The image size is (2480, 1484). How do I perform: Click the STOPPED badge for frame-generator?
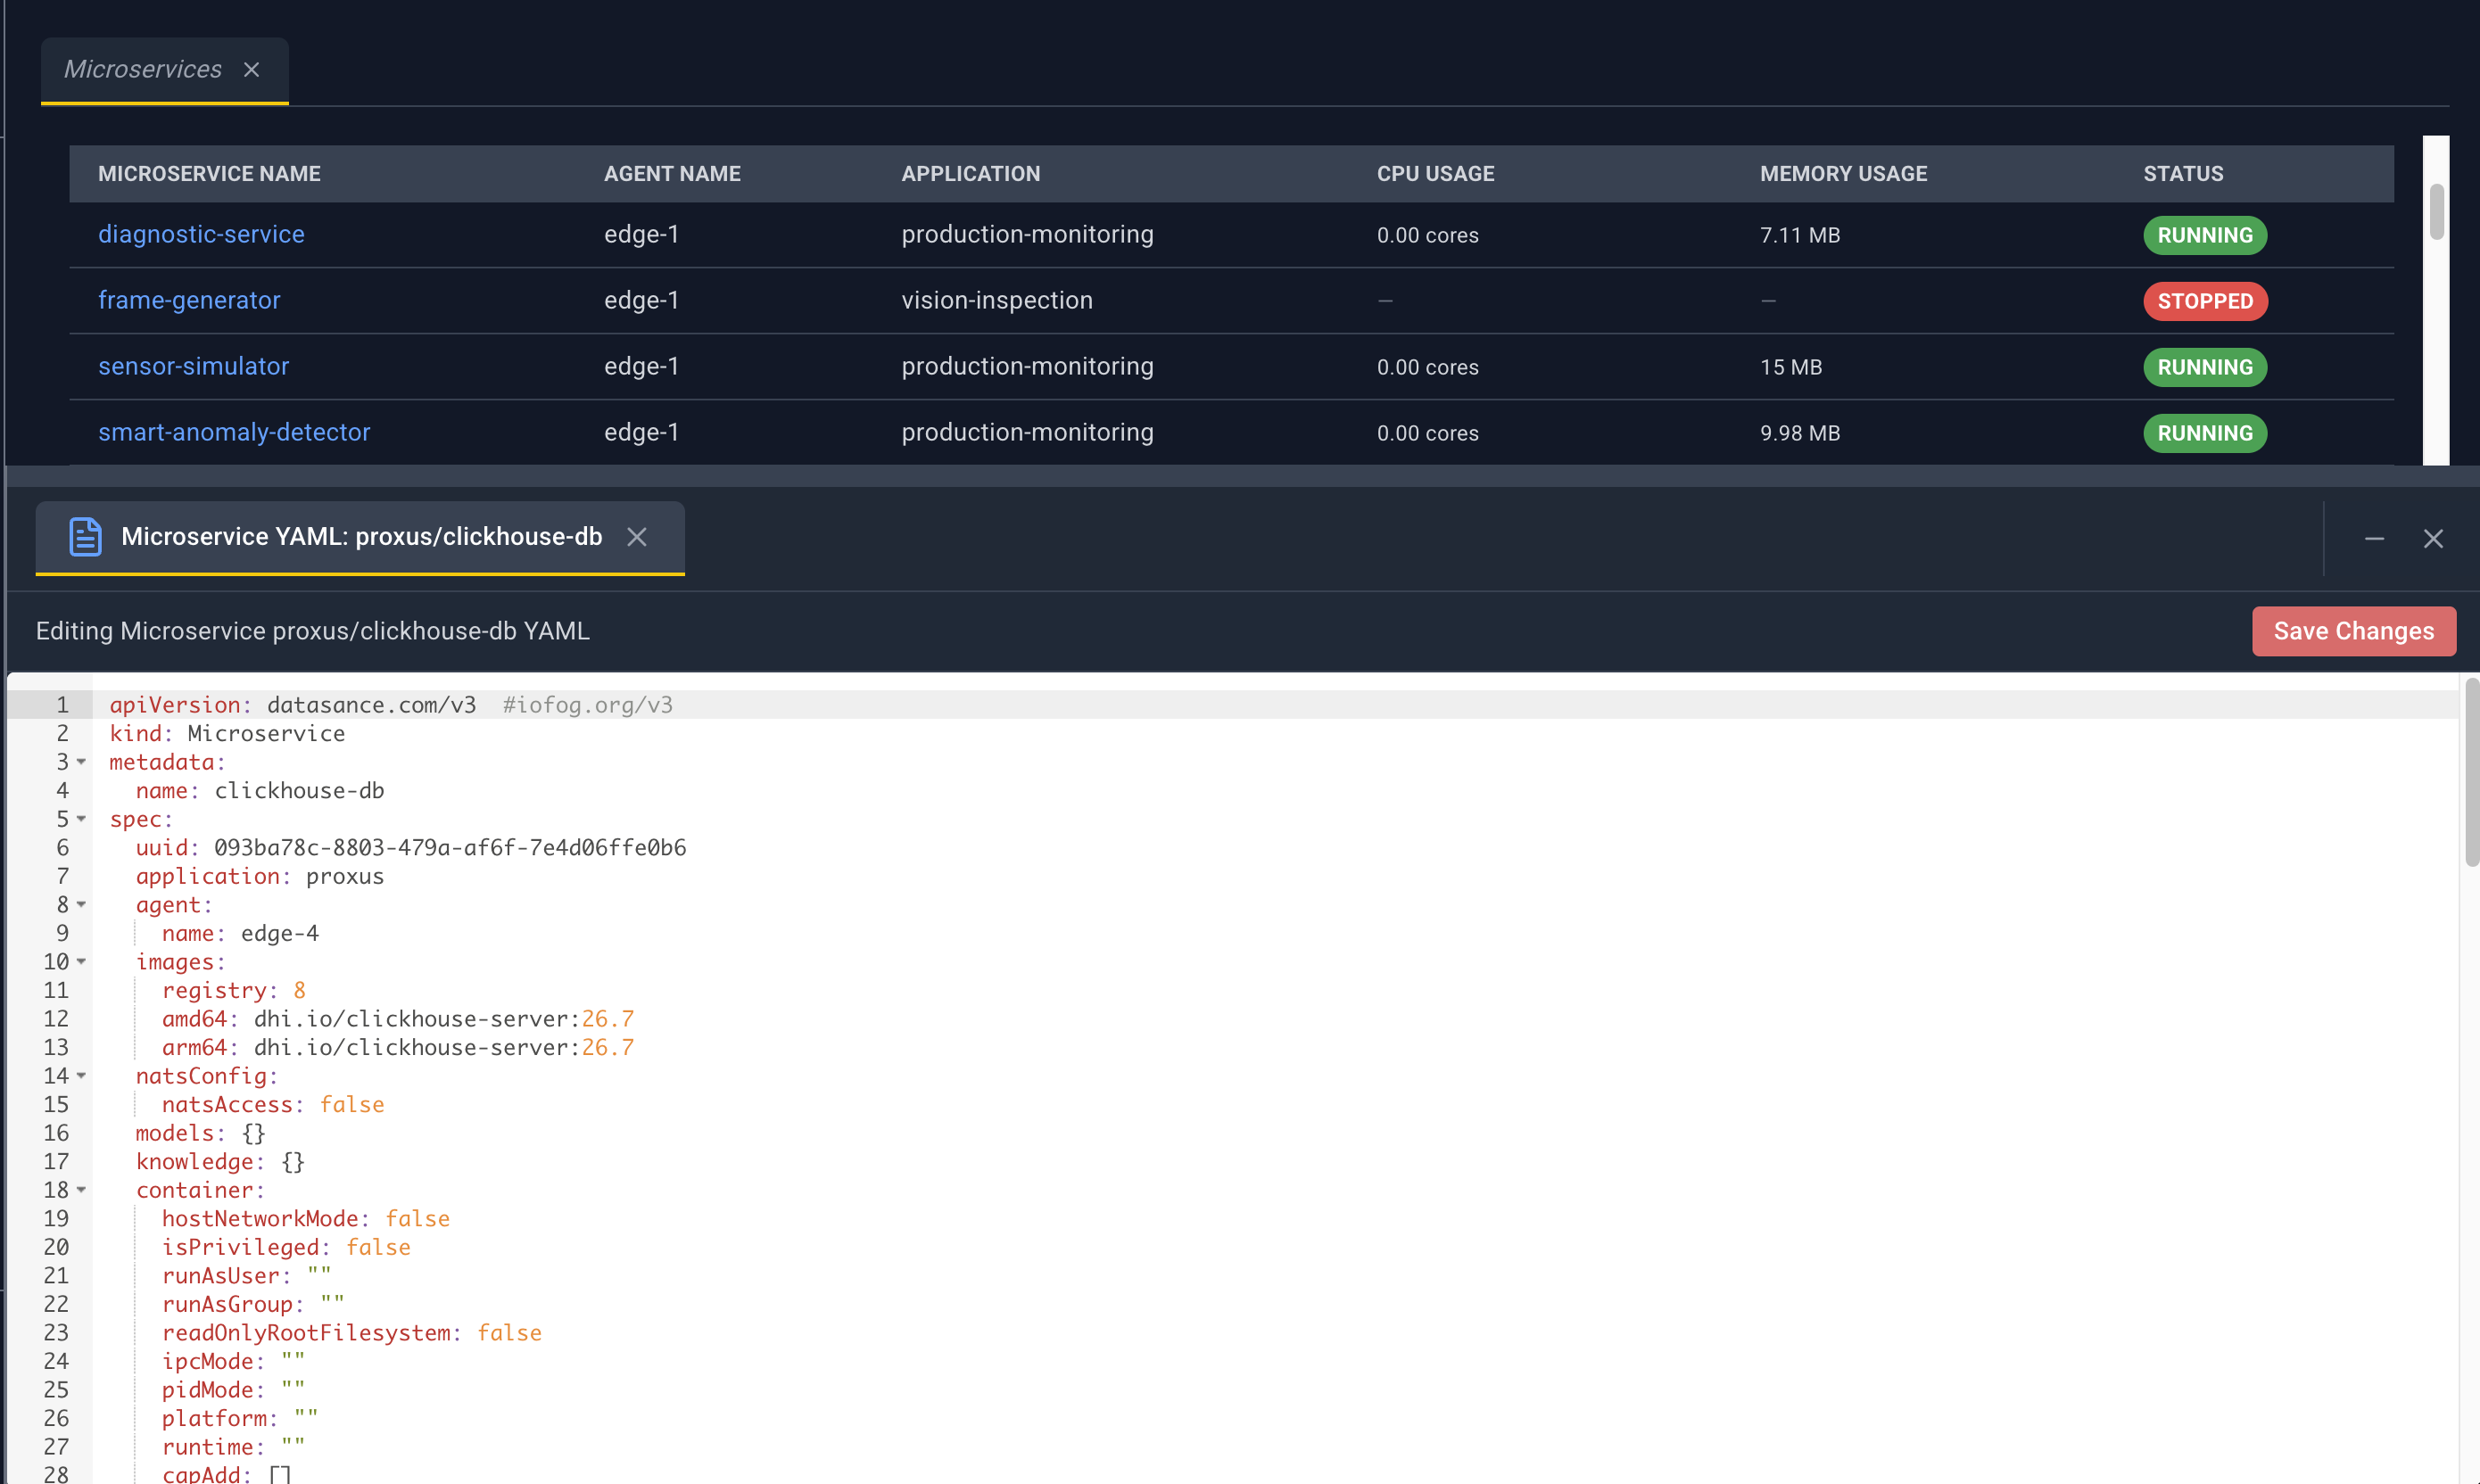point(2205,301)
